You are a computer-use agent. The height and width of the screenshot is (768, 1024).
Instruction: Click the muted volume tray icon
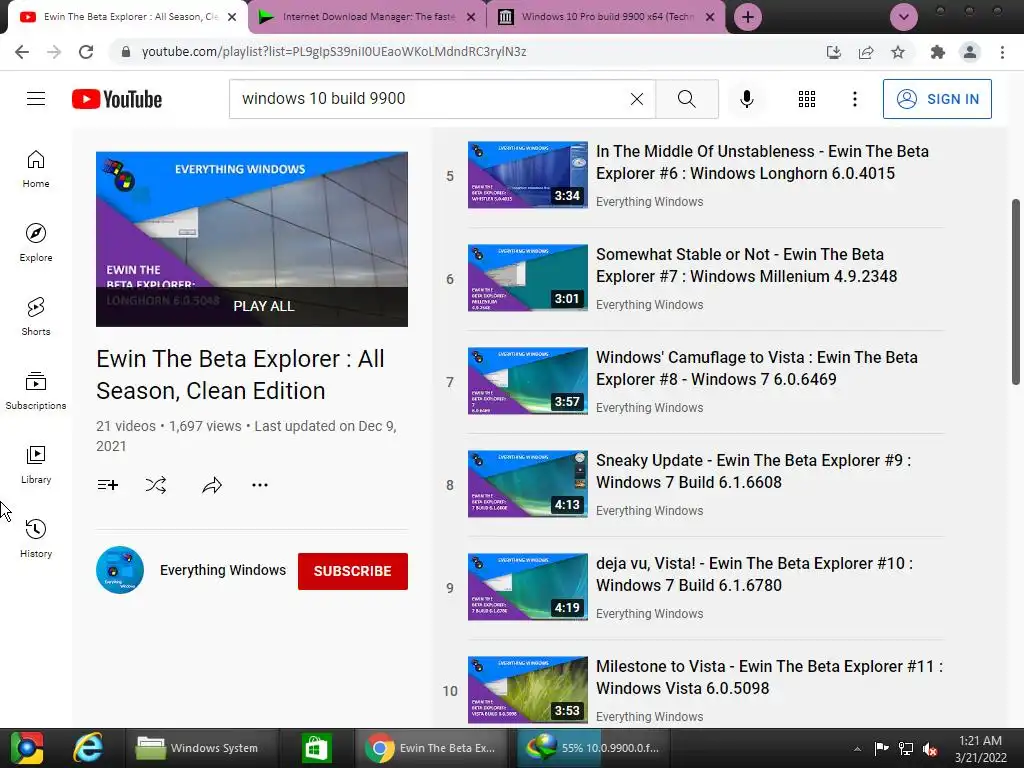[x=930, y=749]
